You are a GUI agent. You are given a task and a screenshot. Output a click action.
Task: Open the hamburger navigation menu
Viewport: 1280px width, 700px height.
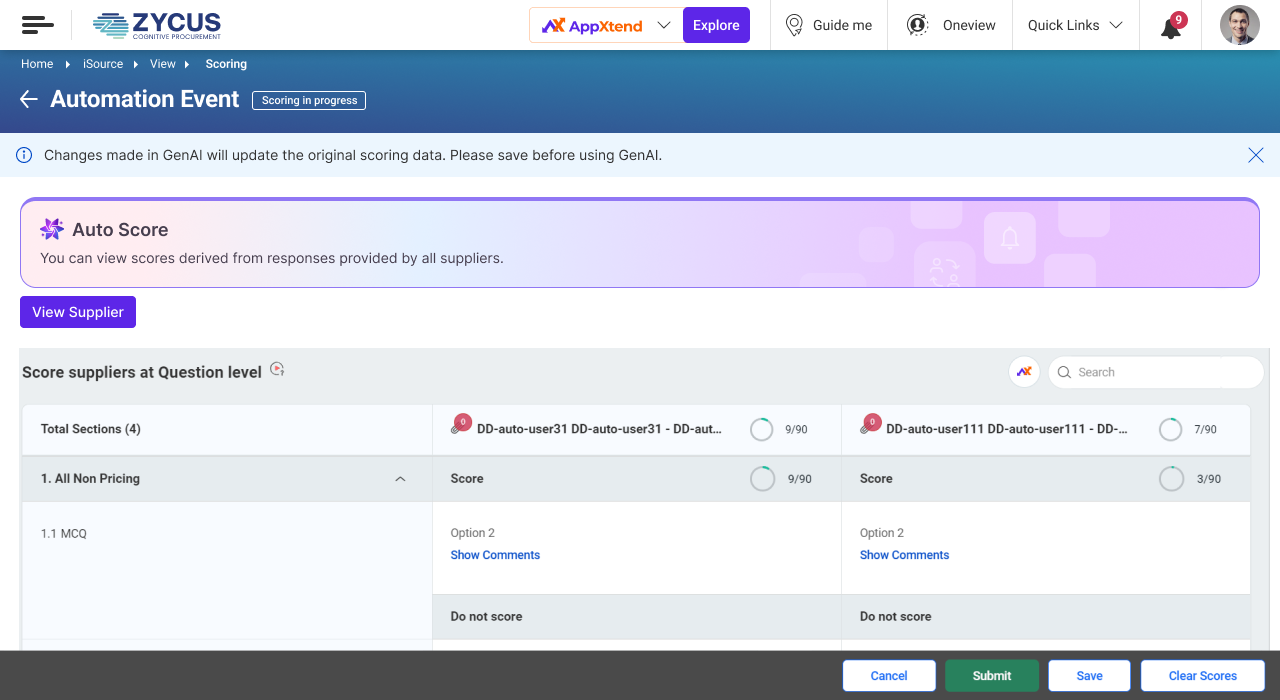pyautogui.click(x=37, y=25)
